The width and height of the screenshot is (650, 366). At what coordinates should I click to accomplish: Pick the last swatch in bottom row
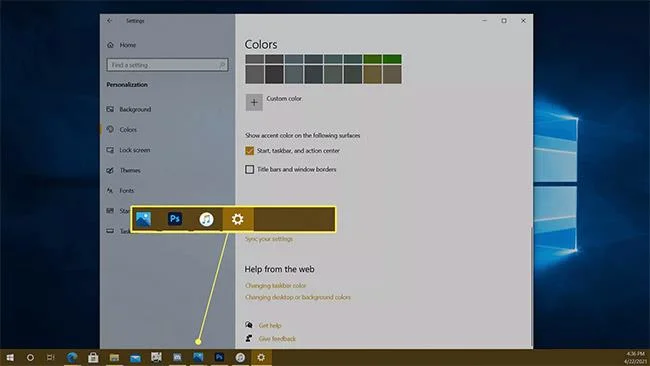pyautogui.click(x=392, y=75)
